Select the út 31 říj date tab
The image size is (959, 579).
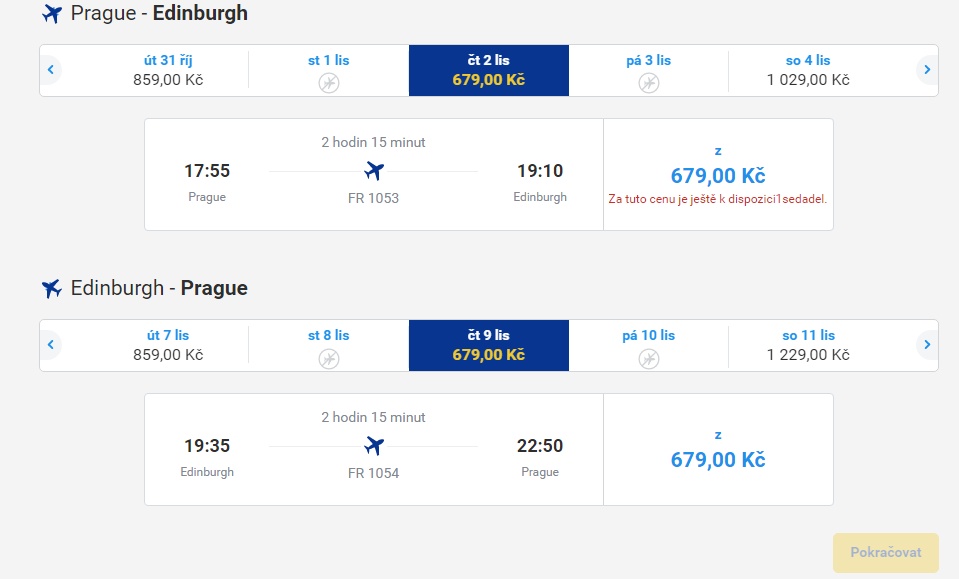168,70
